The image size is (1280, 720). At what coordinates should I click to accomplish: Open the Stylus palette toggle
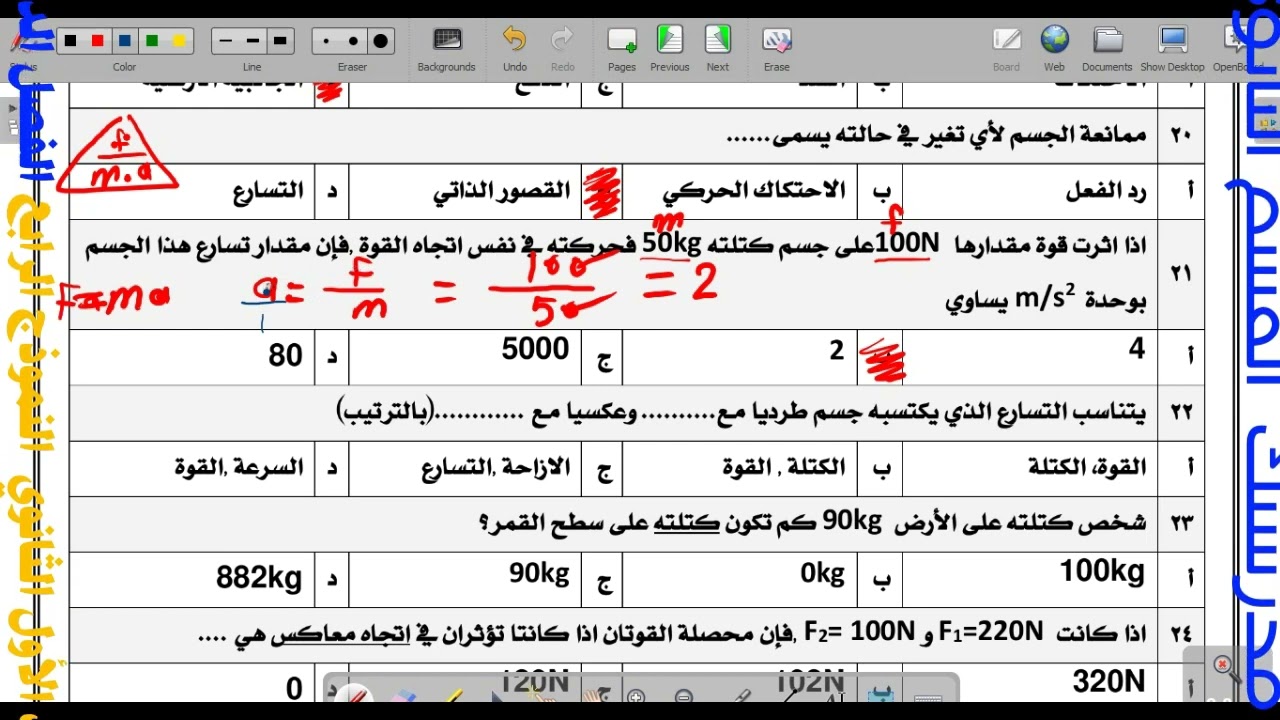click(x=22, y=49)
